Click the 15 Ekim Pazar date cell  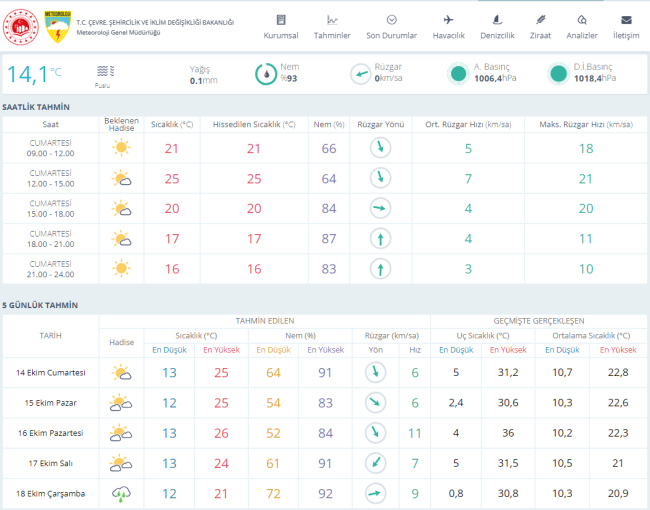(51, 403)
